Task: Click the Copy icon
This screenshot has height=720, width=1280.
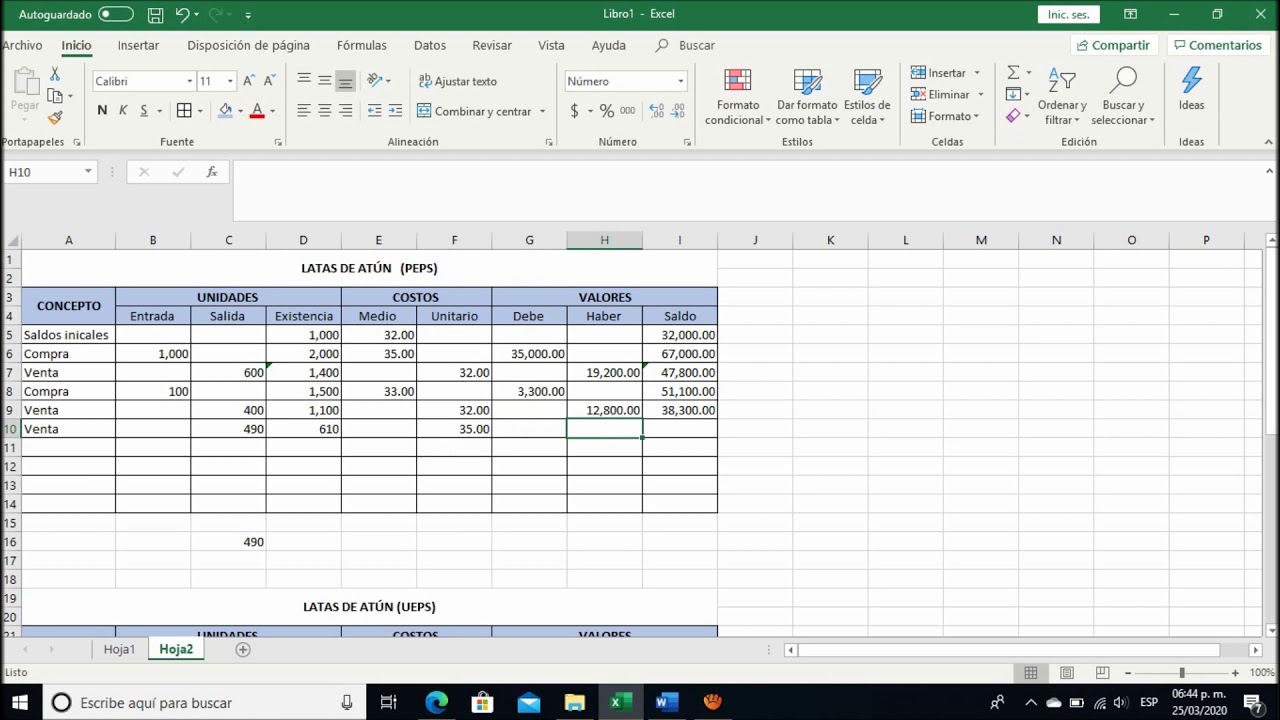Action: click(55, 96)
